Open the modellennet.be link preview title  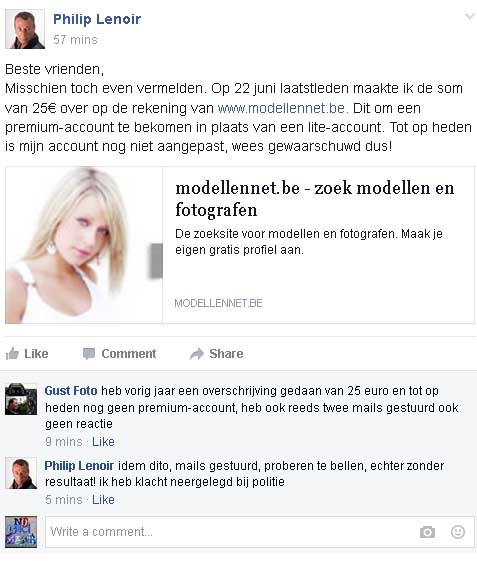coord(315,199)
